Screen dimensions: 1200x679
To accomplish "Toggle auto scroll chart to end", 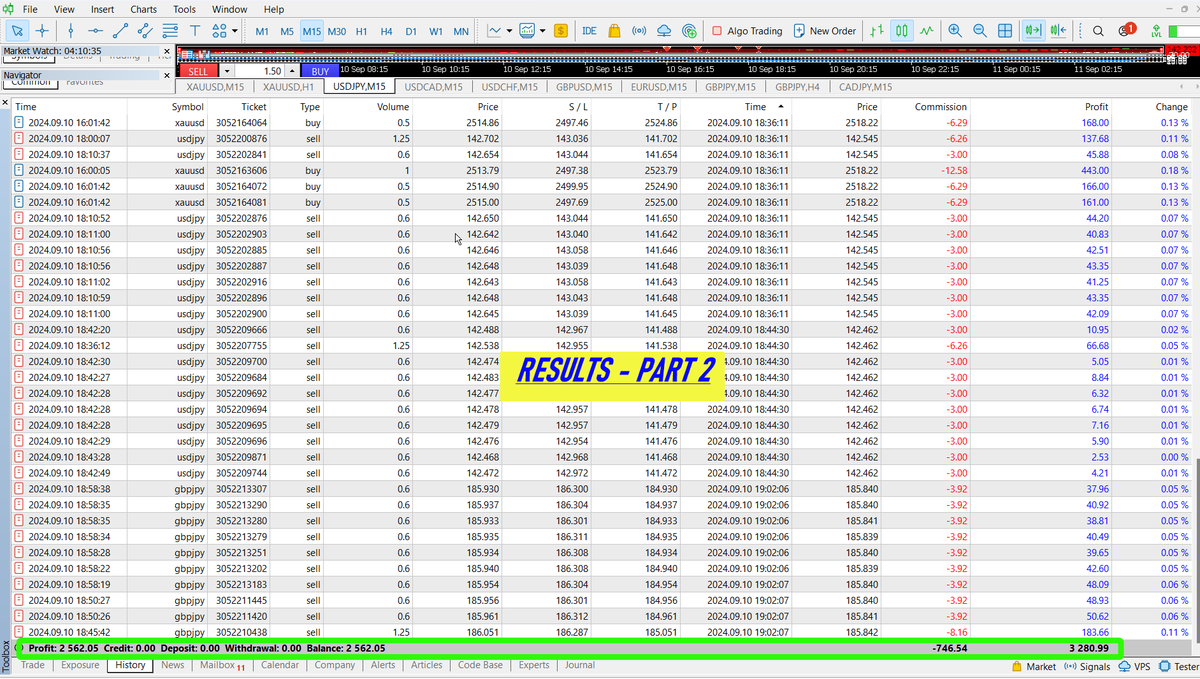I will (x=1034, y=31).
